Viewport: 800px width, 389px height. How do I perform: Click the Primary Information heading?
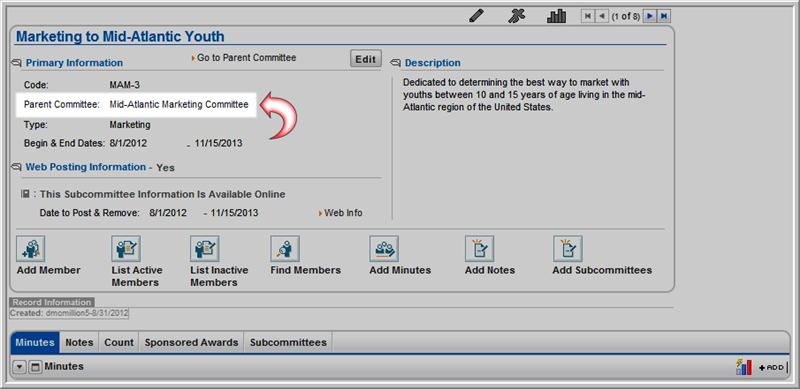tap(74, 63)
